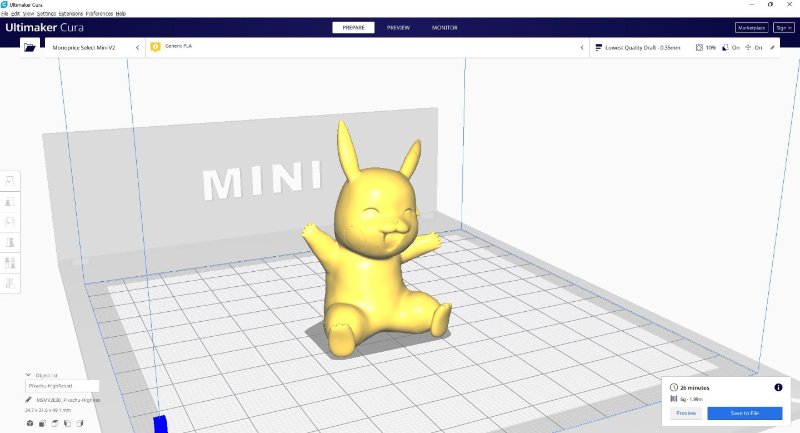Open the Marketplace button
The image size is (800, 433).
(x=751, y=28)
